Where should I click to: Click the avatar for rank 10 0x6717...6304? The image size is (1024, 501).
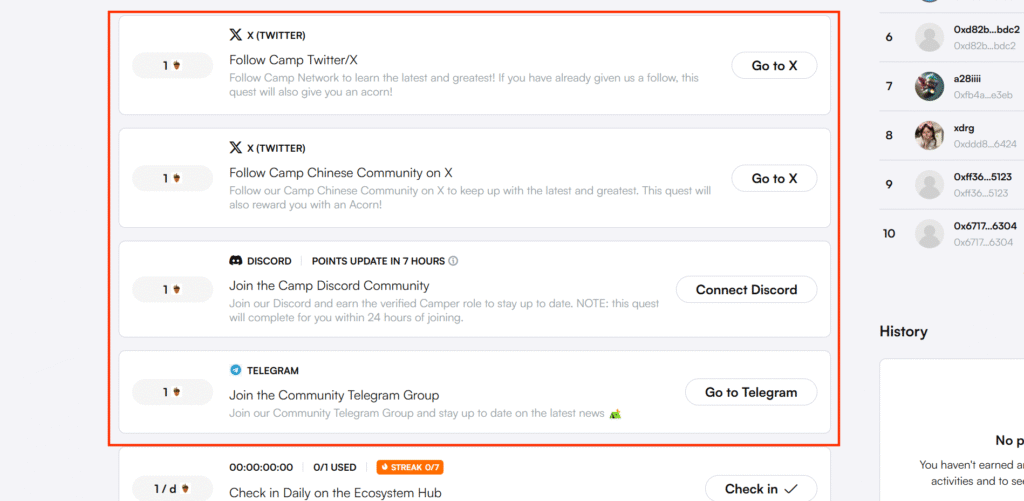click(x=929, y=233)
